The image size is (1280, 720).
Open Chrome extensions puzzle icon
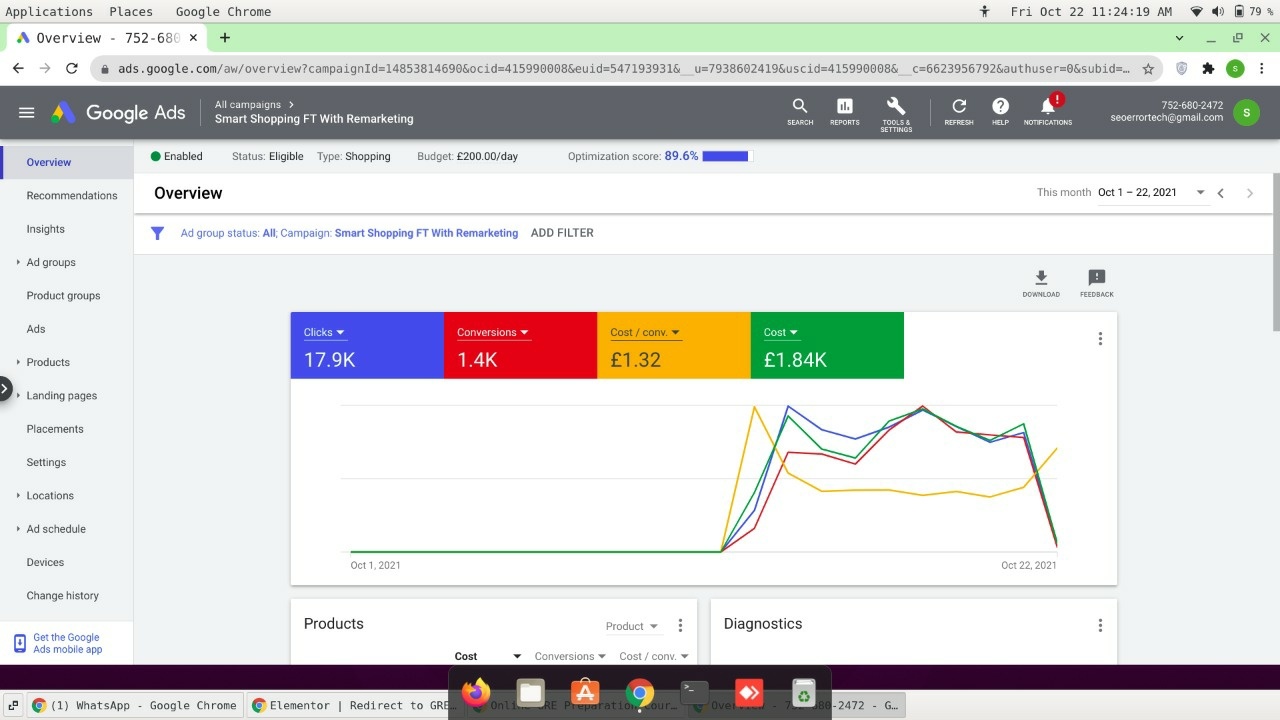pos(1208,68)
